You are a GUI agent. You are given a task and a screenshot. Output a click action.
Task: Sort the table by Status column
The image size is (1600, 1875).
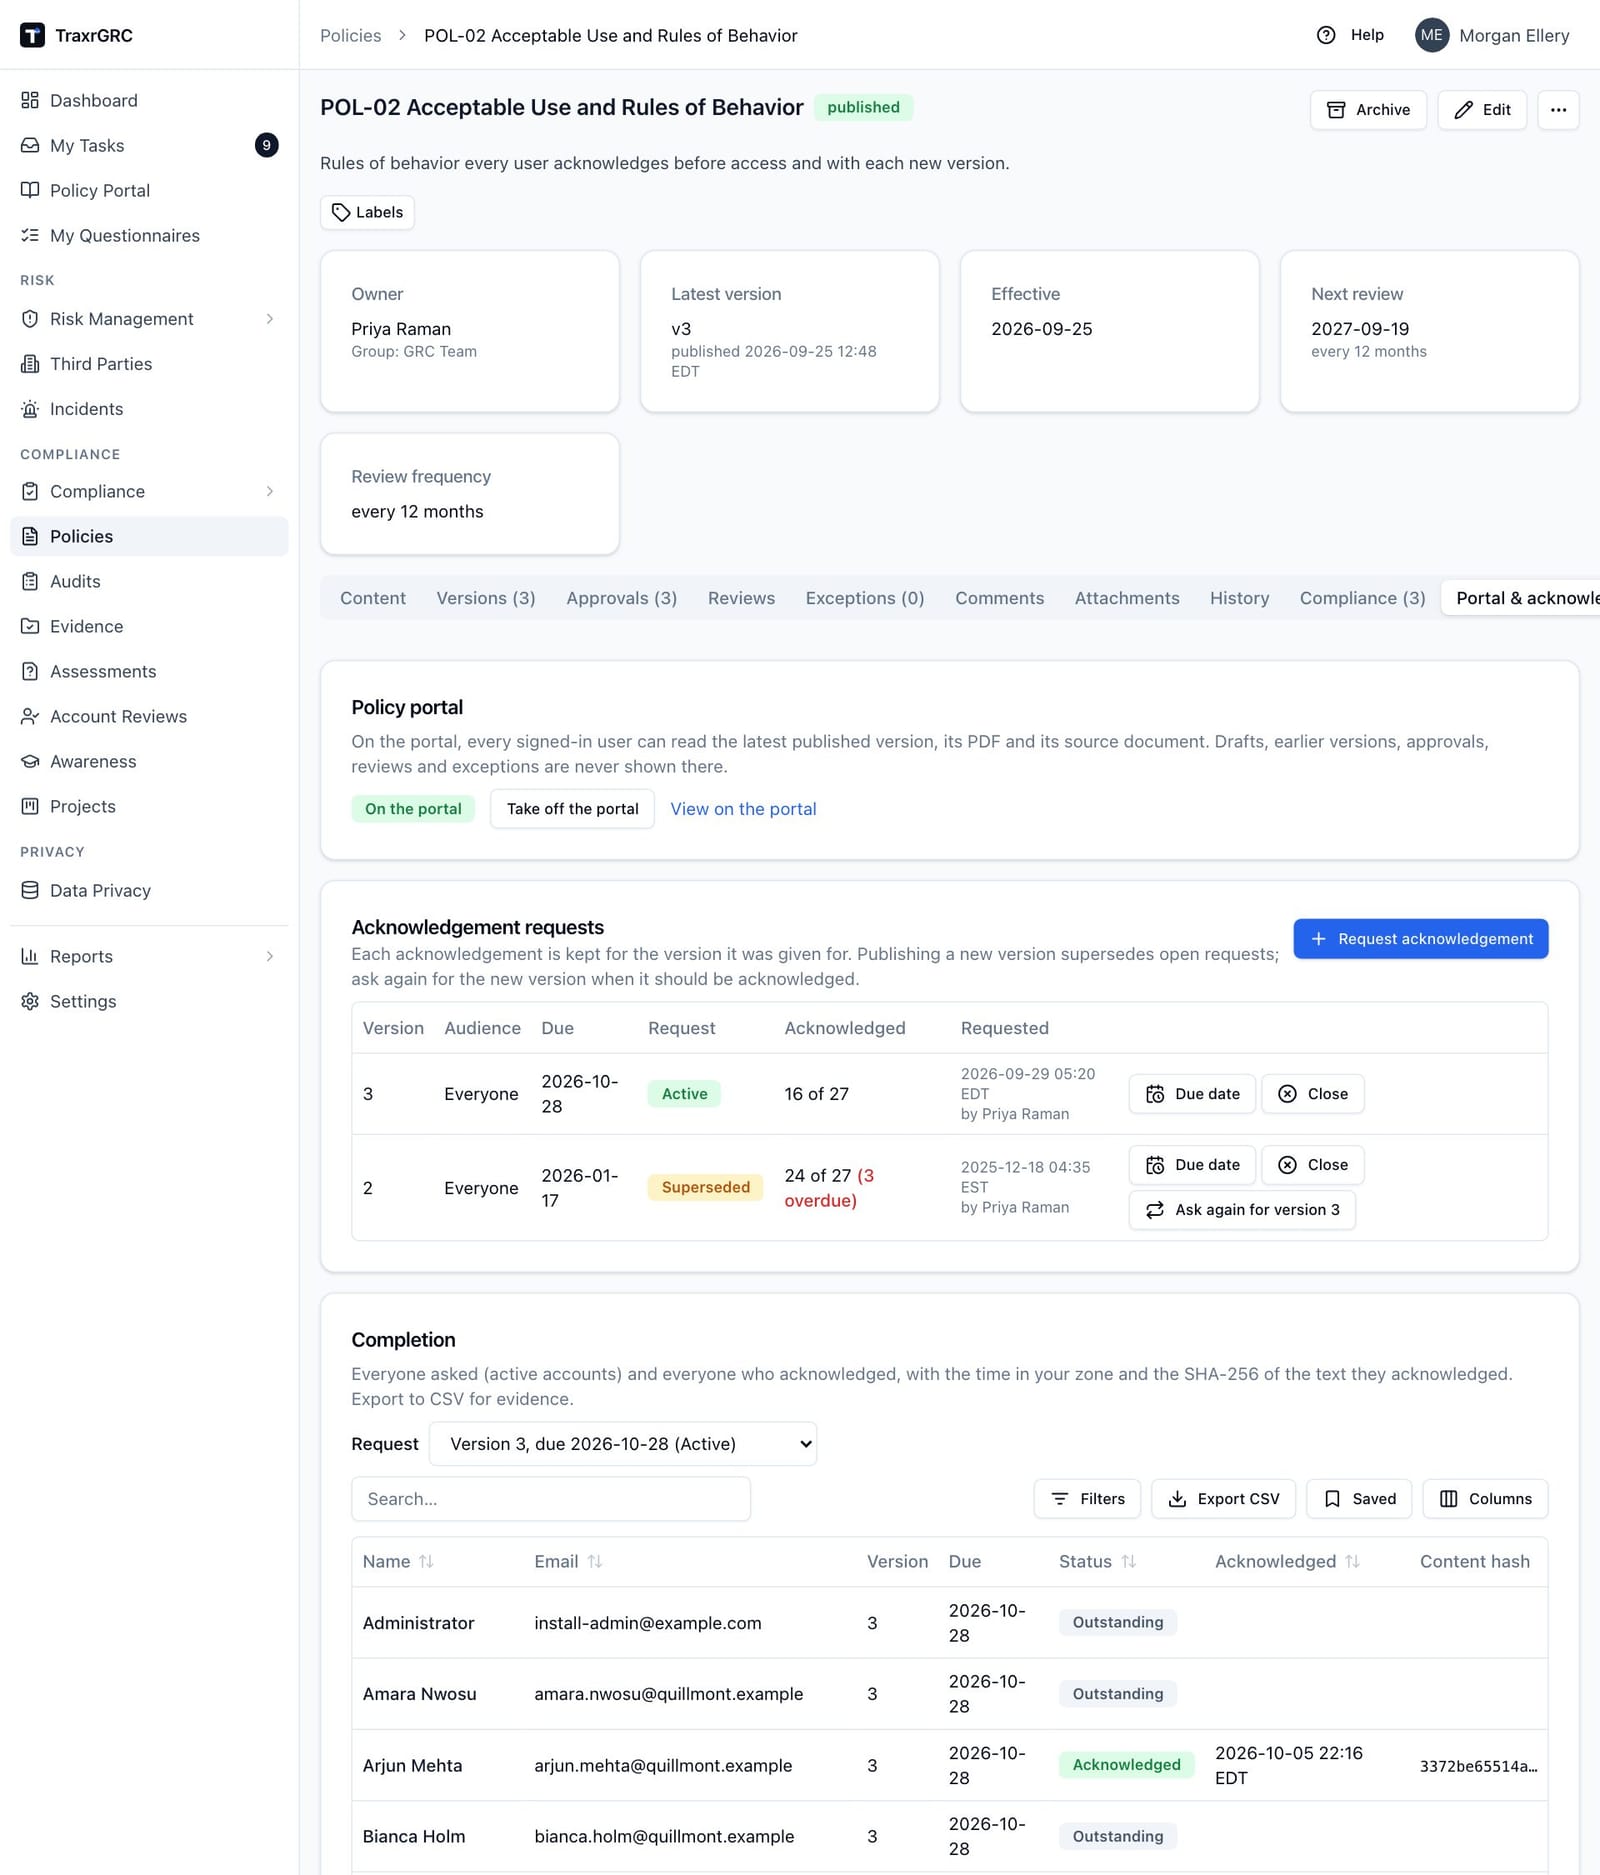pyautogui.click(x=1097, y=1561)
